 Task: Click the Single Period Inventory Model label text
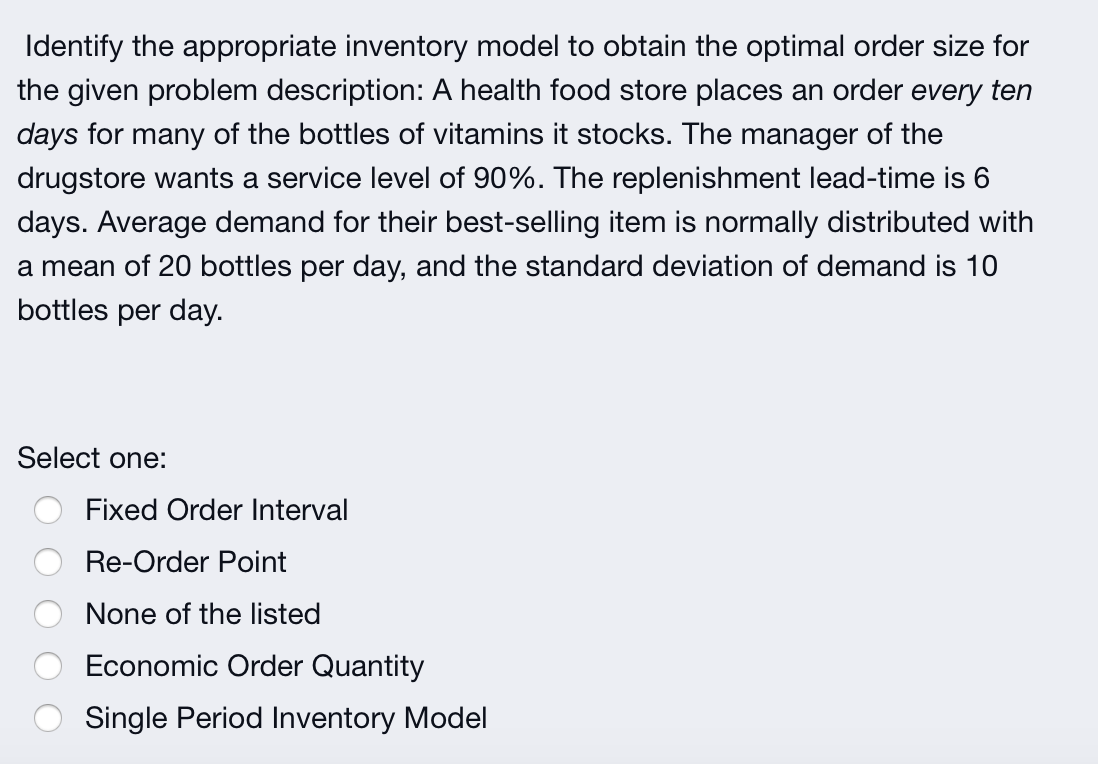pos(285,718)
